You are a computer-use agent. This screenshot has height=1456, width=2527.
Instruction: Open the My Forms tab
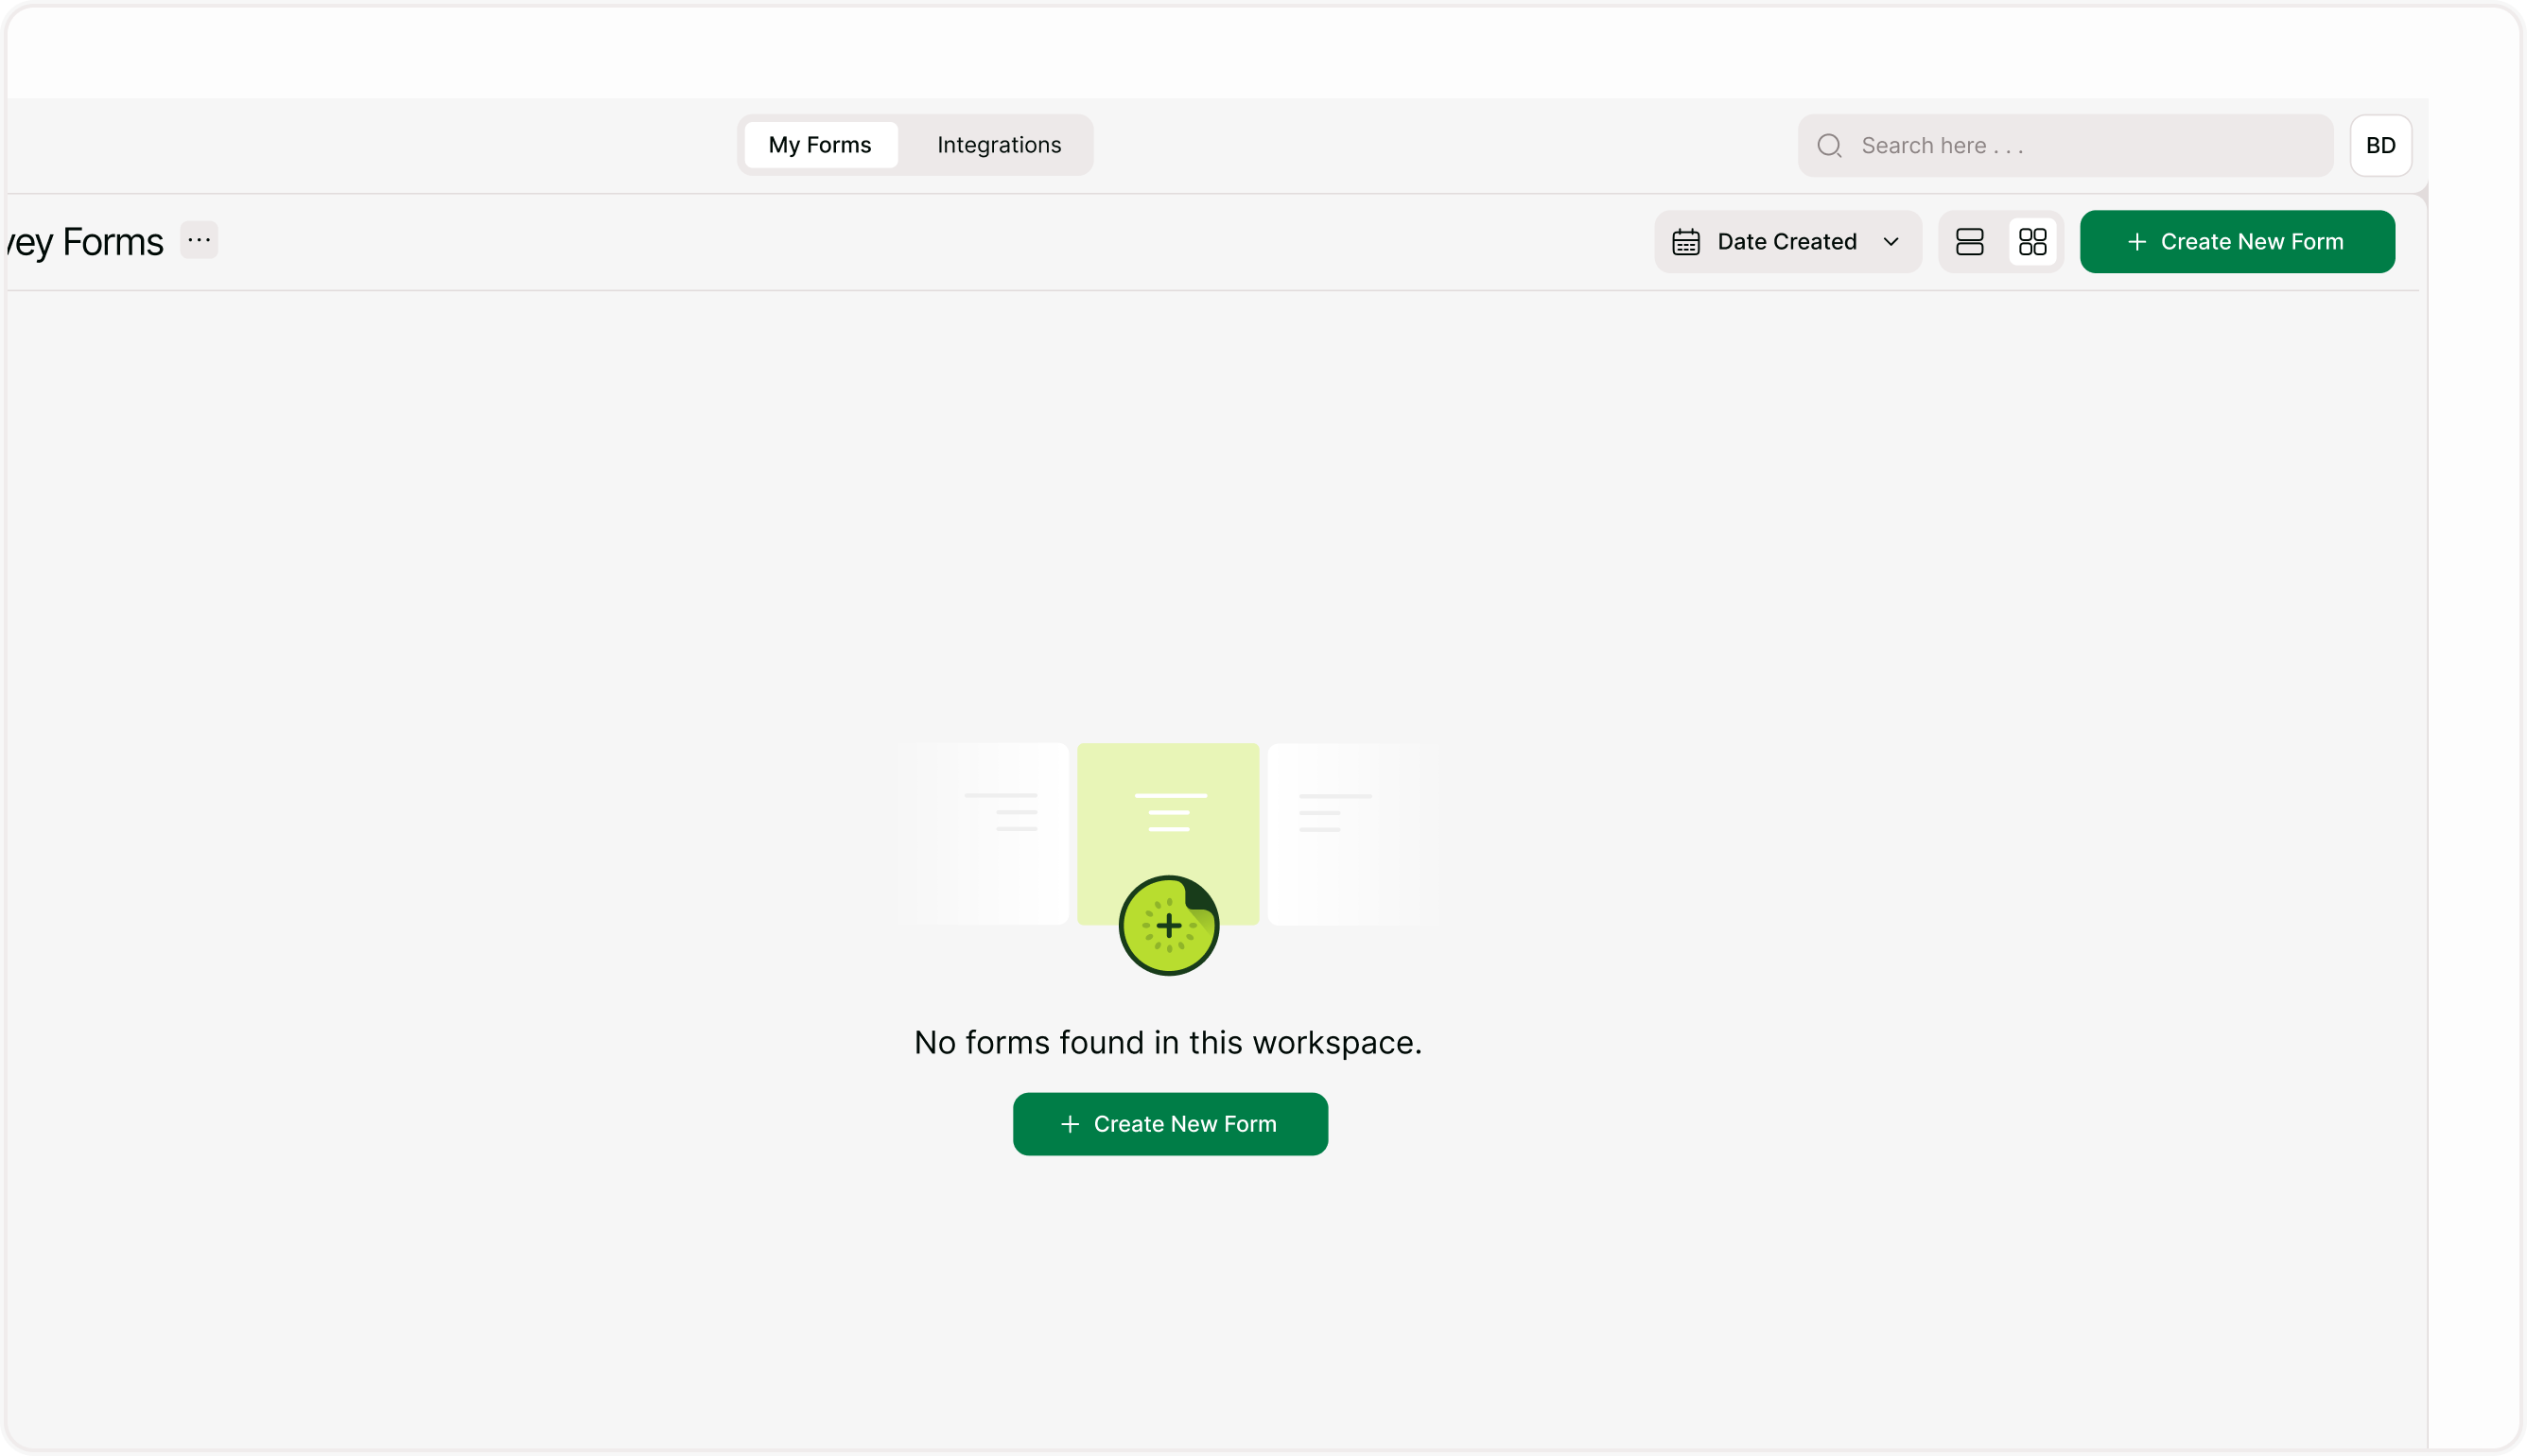click(x=820, y=145)
